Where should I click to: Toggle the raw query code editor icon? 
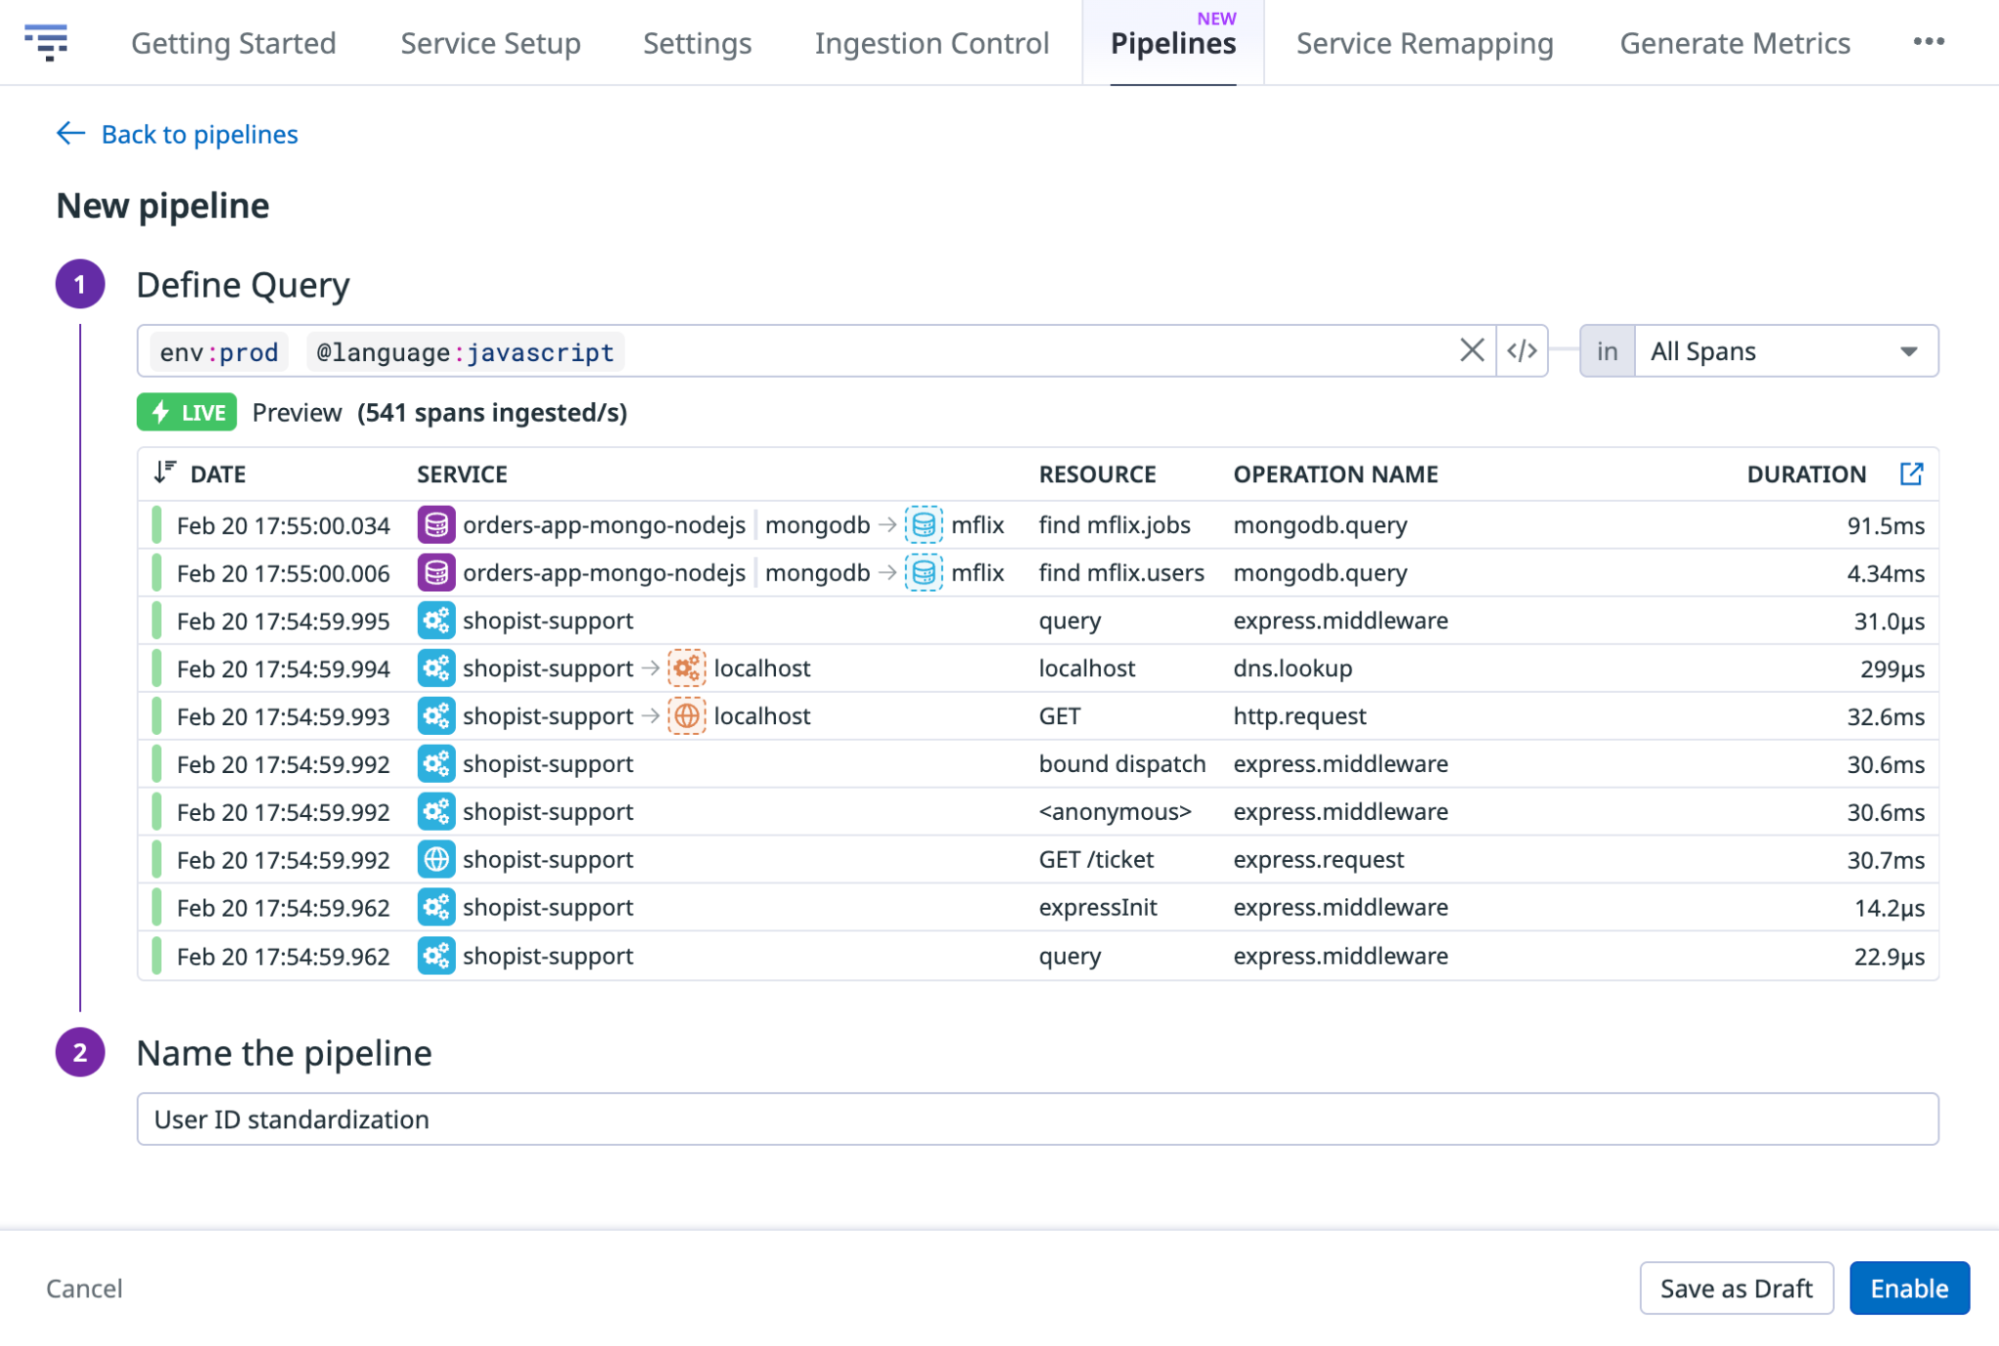[x=1521, y=351]
